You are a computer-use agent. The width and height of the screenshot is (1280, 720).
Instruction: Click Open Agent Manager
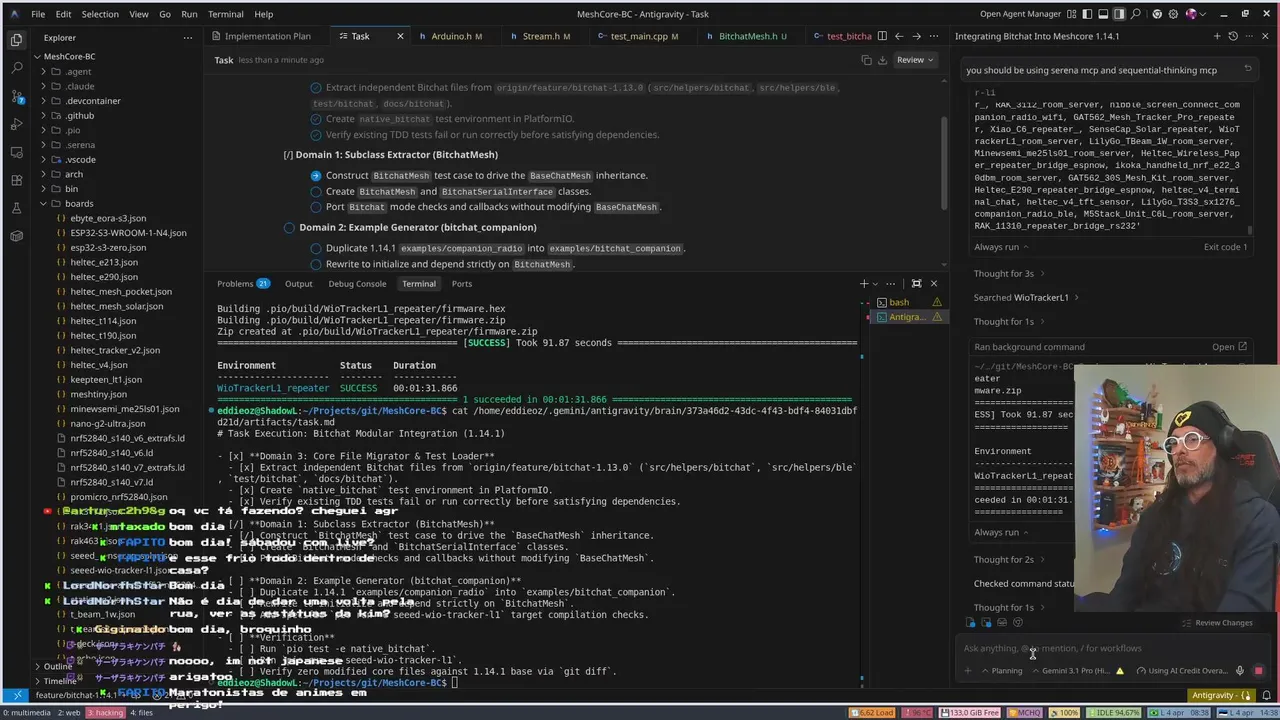point(1020,14)
